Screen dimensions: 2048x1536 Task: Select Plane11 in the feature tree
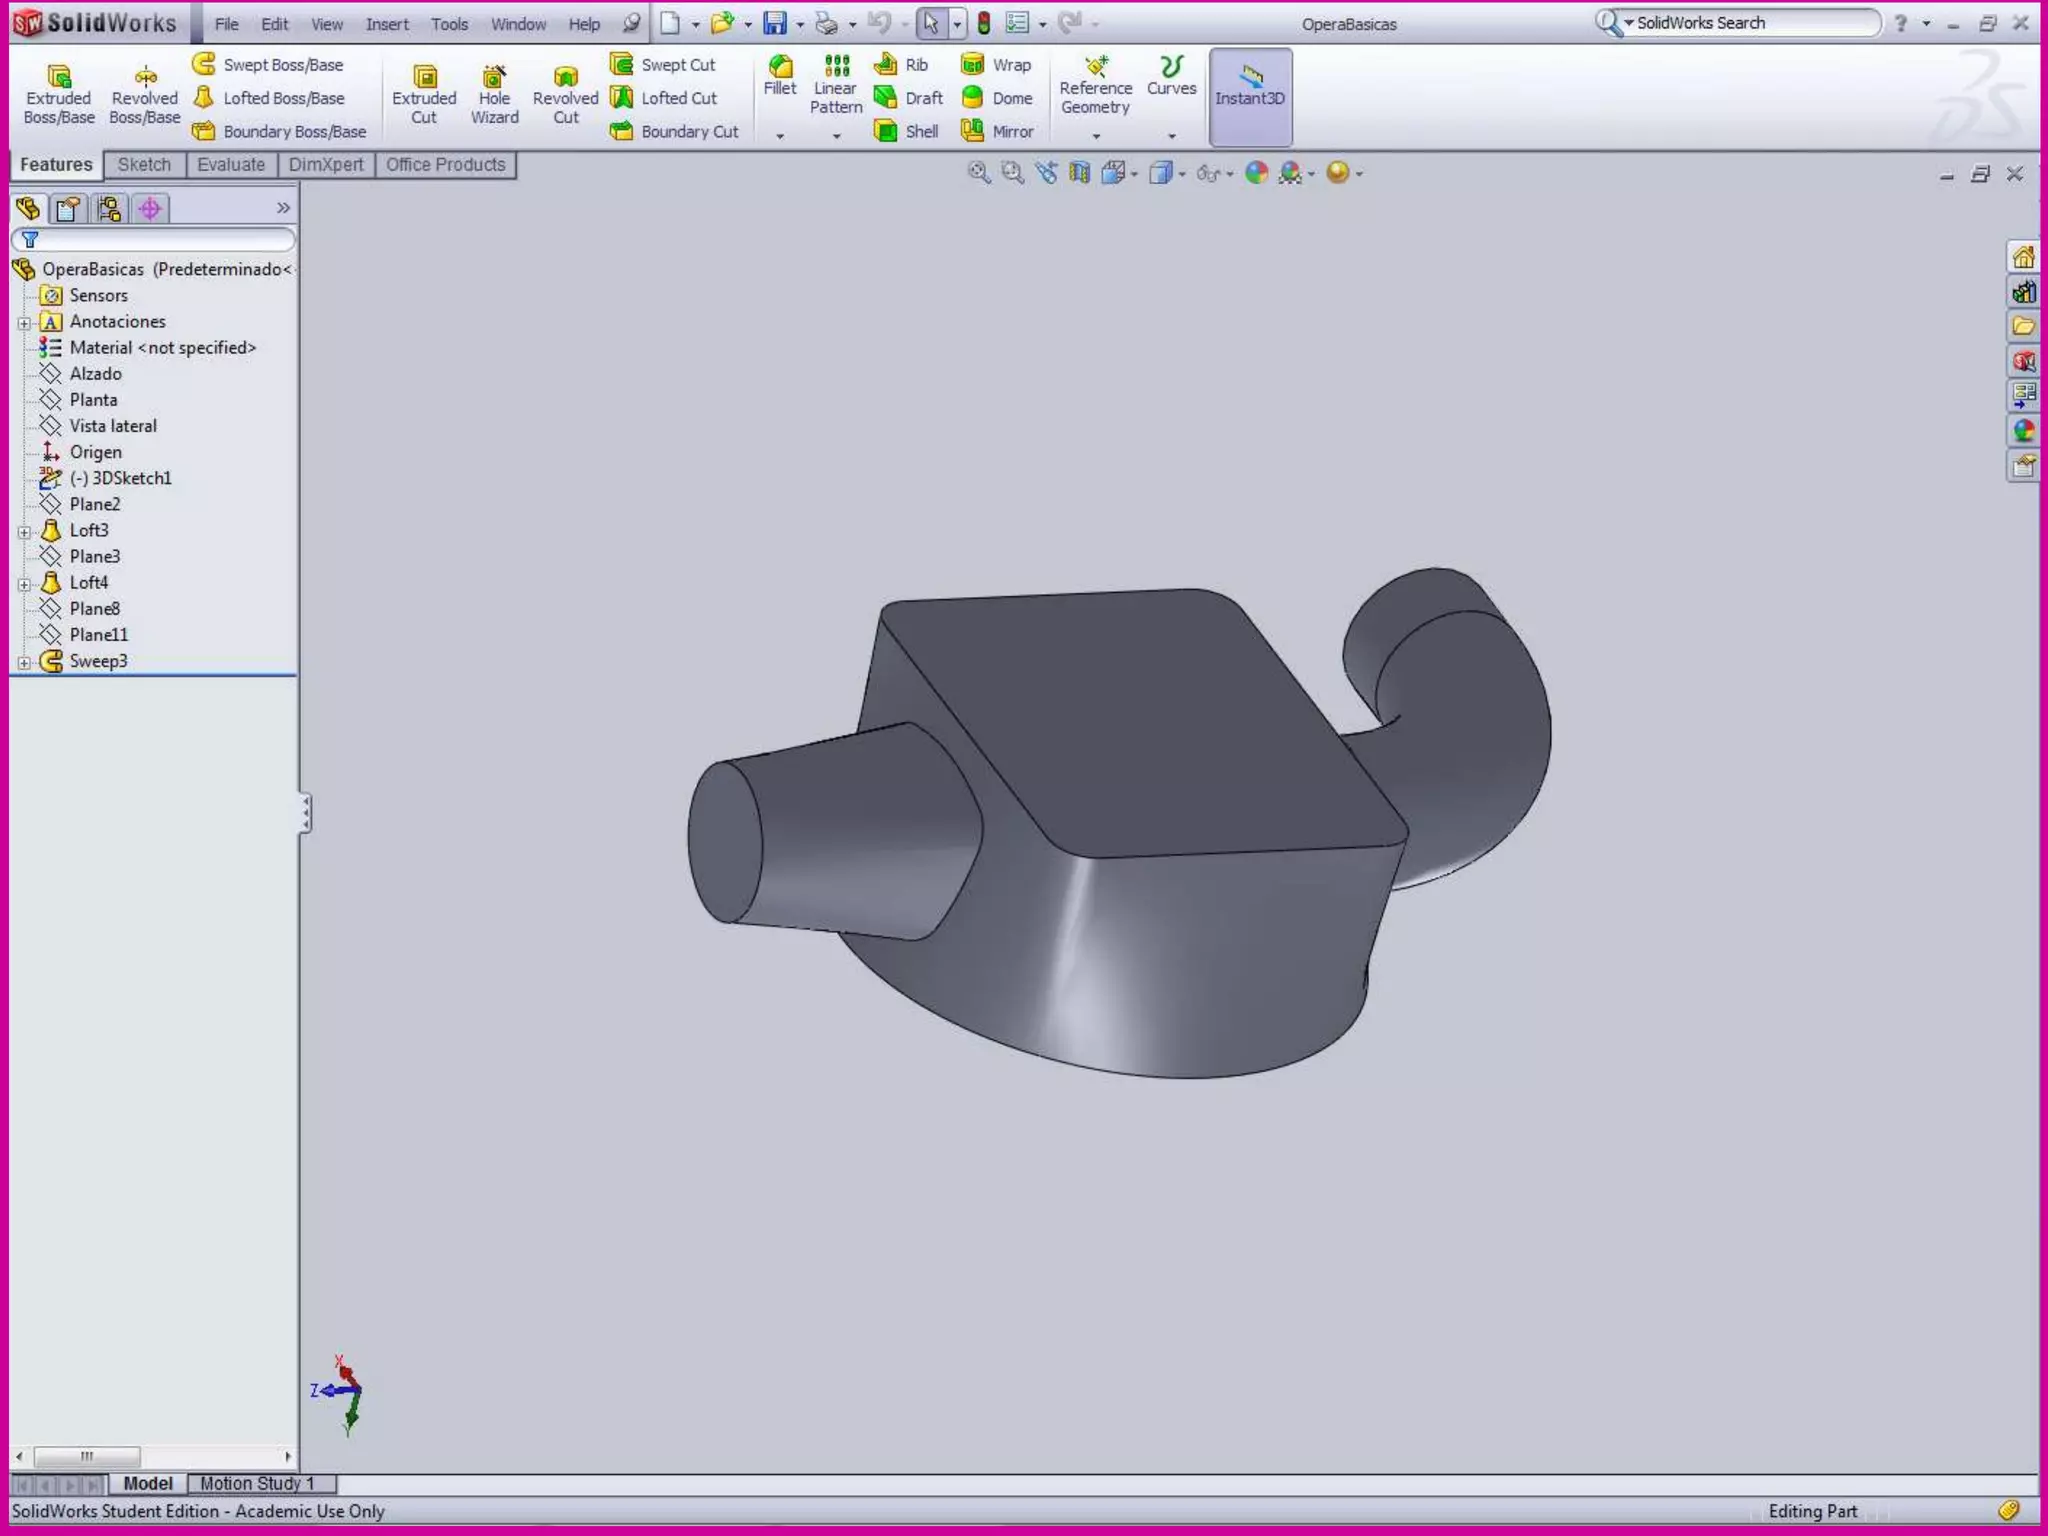click(98, 635)
